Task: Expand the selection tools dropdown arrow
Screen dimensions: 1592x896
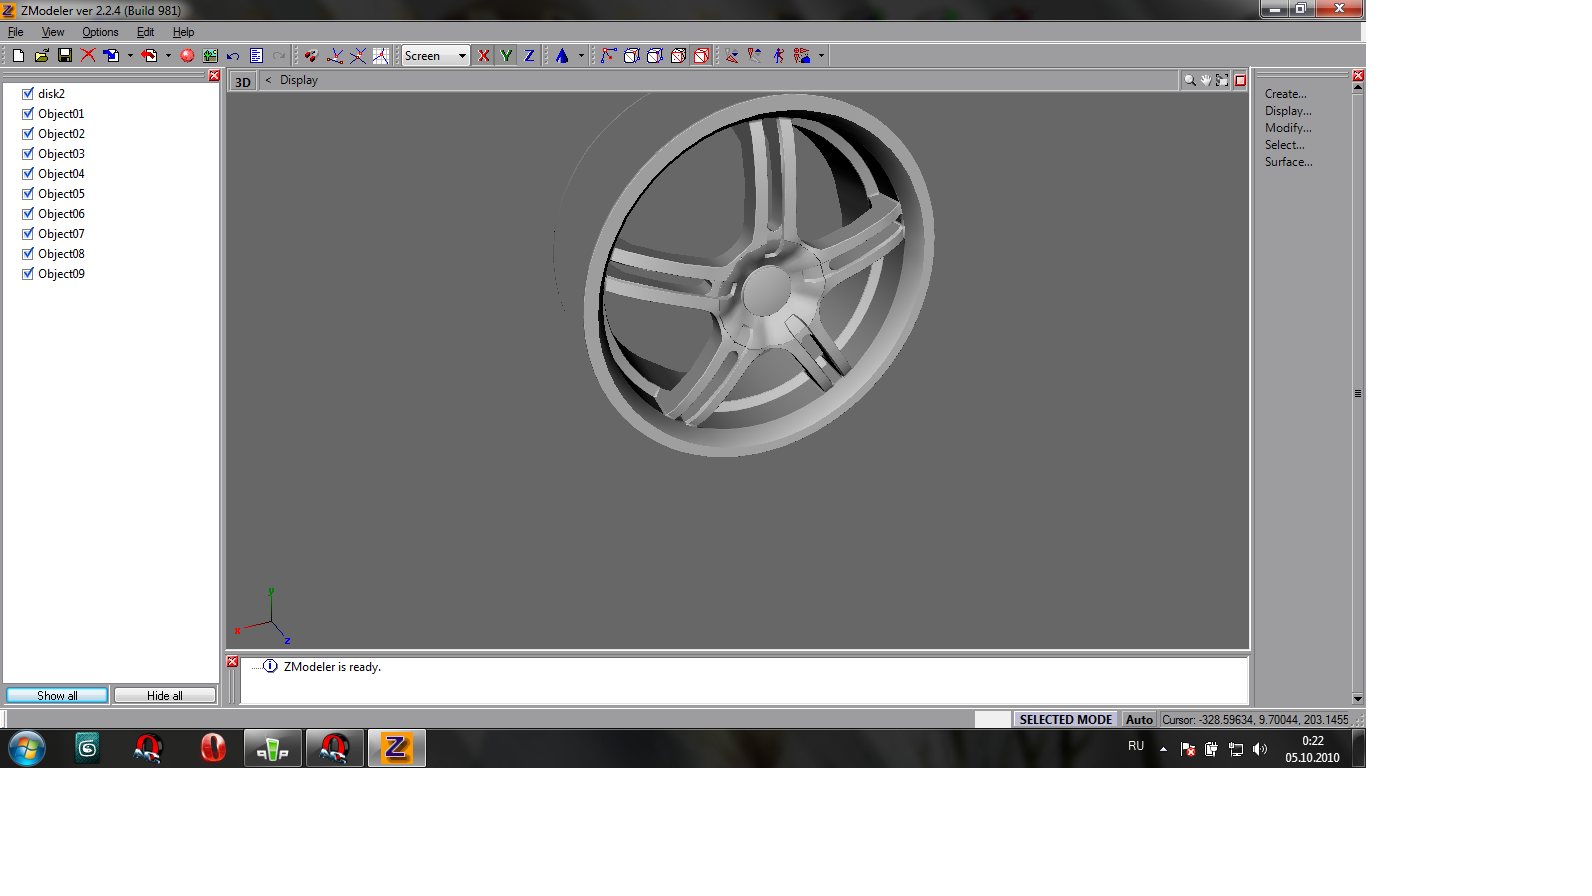Action: pos(821,56)
